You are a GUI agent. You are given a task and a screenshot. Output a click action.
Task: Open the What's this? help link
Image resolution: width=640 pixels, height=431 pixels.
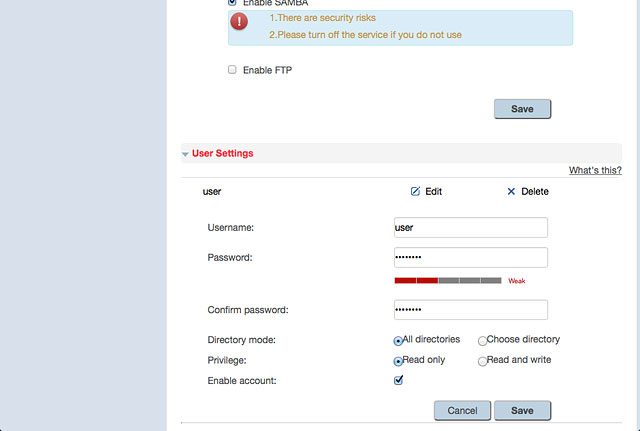pos(595,170)
